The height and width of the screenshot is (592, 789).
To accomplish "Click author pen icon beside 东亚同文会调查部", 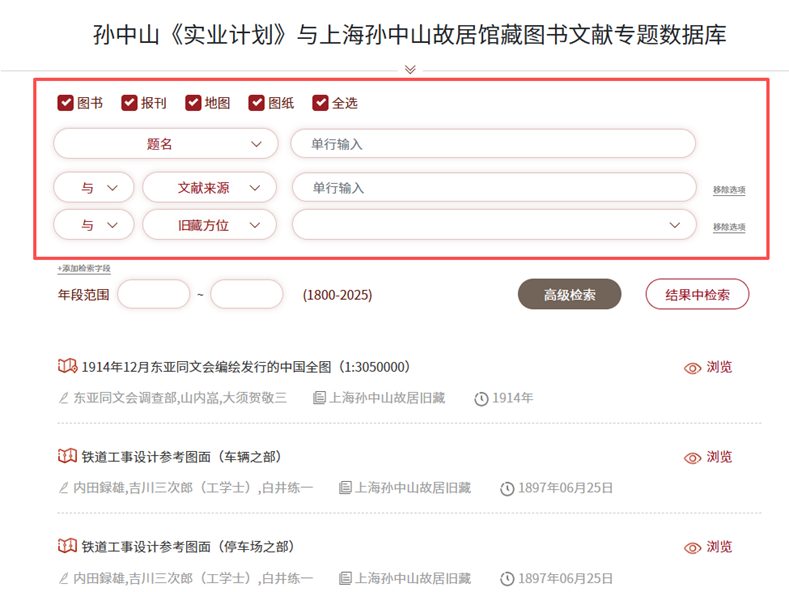I will tap(63, 398).
